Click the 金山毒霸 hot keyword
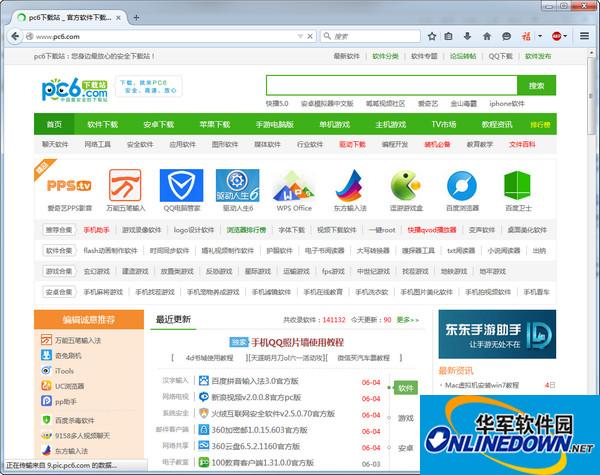600x475 pixels. point(463,104)
